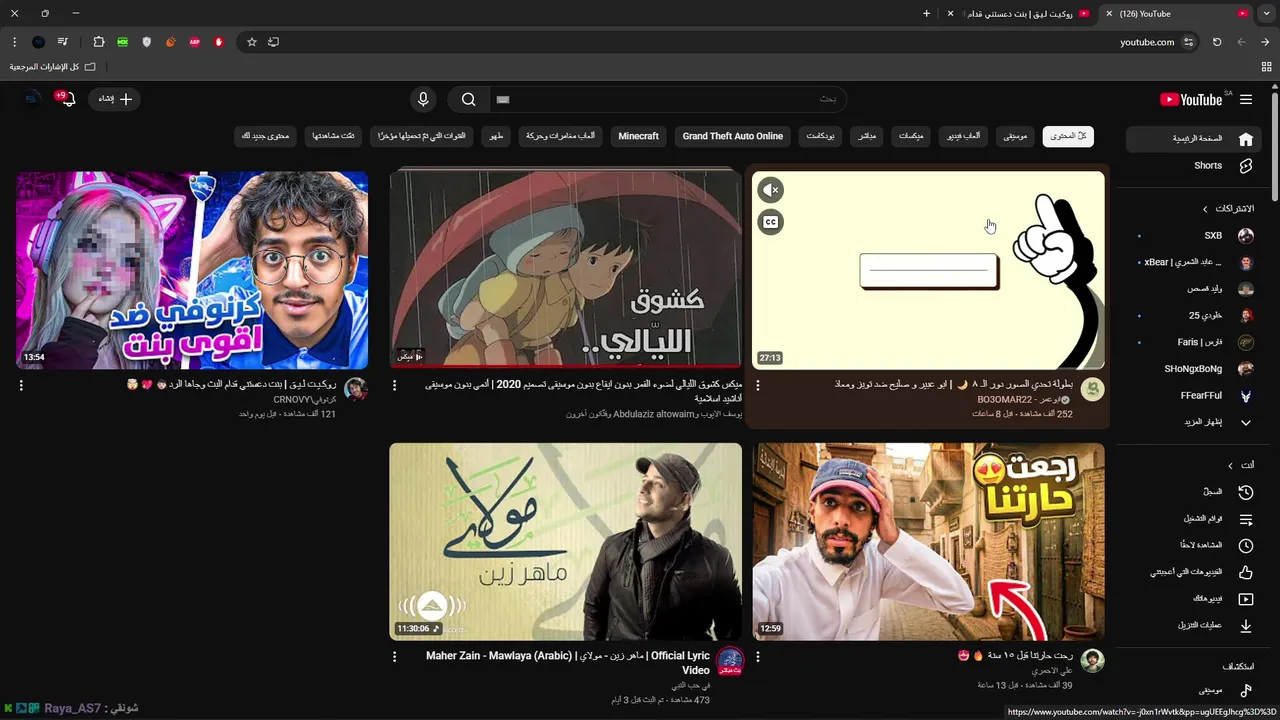Click the ABP extension icon
This screenshot has height=720, width=1280.
pyautogui.click(x=194, y=42)
